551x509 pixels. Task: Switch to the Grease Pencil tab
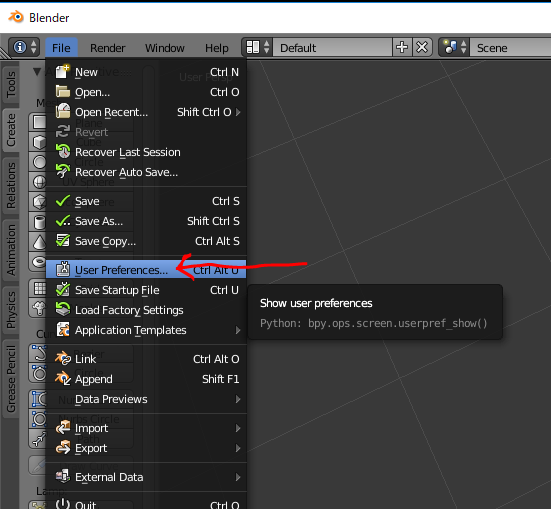(x=11, y=379)
